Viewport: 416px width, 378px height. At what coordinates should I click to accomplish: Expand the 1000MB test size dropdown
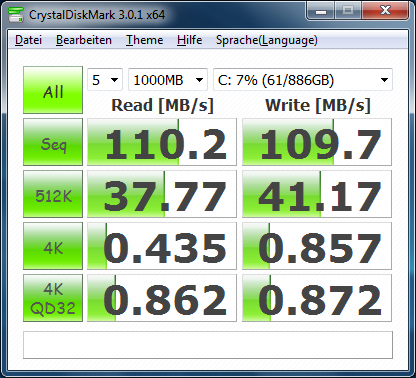pyautogui.click(x=168, y=80)
